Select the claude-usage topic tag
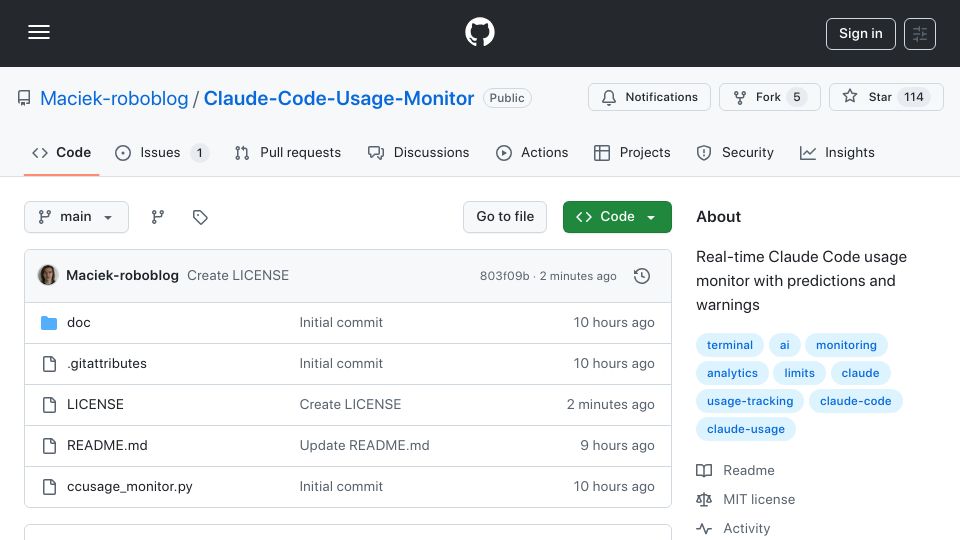This screenshot has height=540, width=960. point(746,430)
